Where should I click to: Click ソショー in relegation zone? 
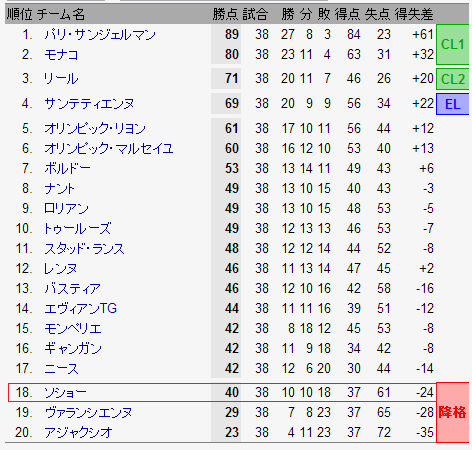(x=65, y=393)
